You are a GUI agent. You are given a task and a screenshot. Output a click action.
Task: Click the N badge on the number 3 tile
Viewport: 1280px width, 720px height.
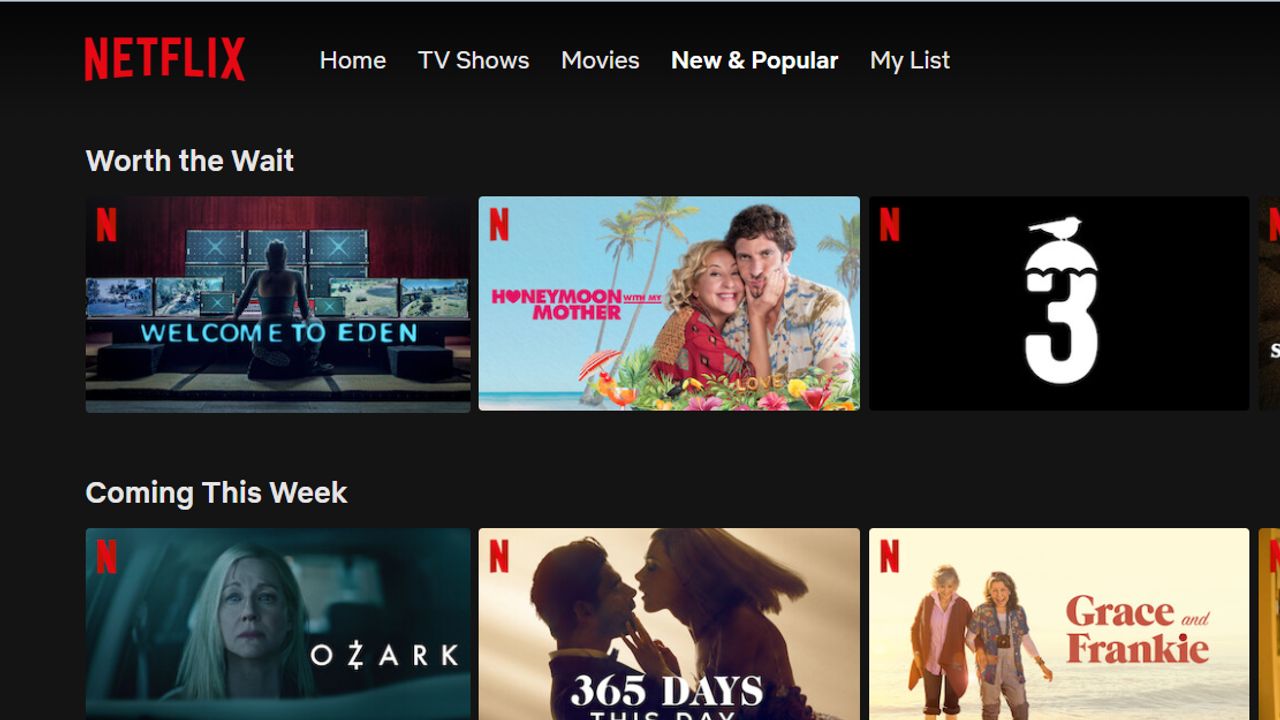click(x=889, y=225)
